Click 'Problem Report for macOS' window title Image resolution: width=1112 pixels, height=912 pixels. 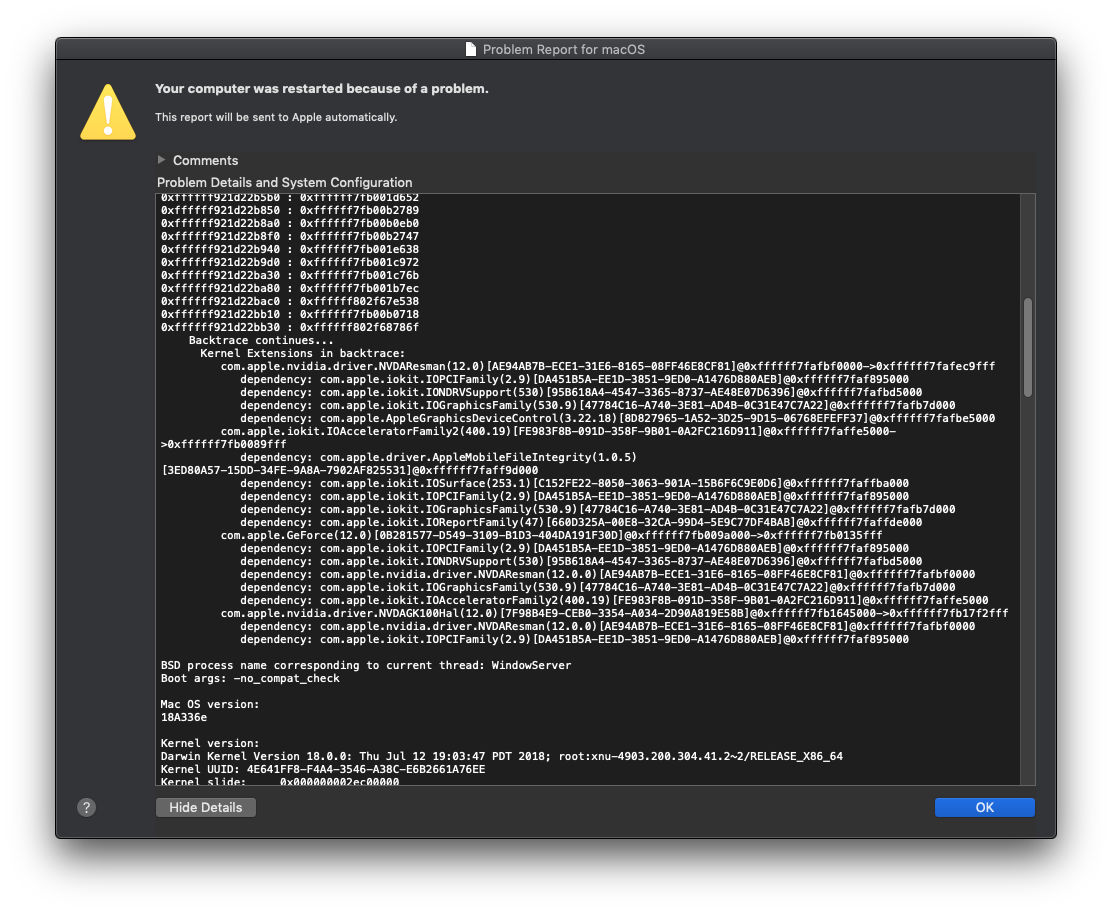tap(564, 50)
